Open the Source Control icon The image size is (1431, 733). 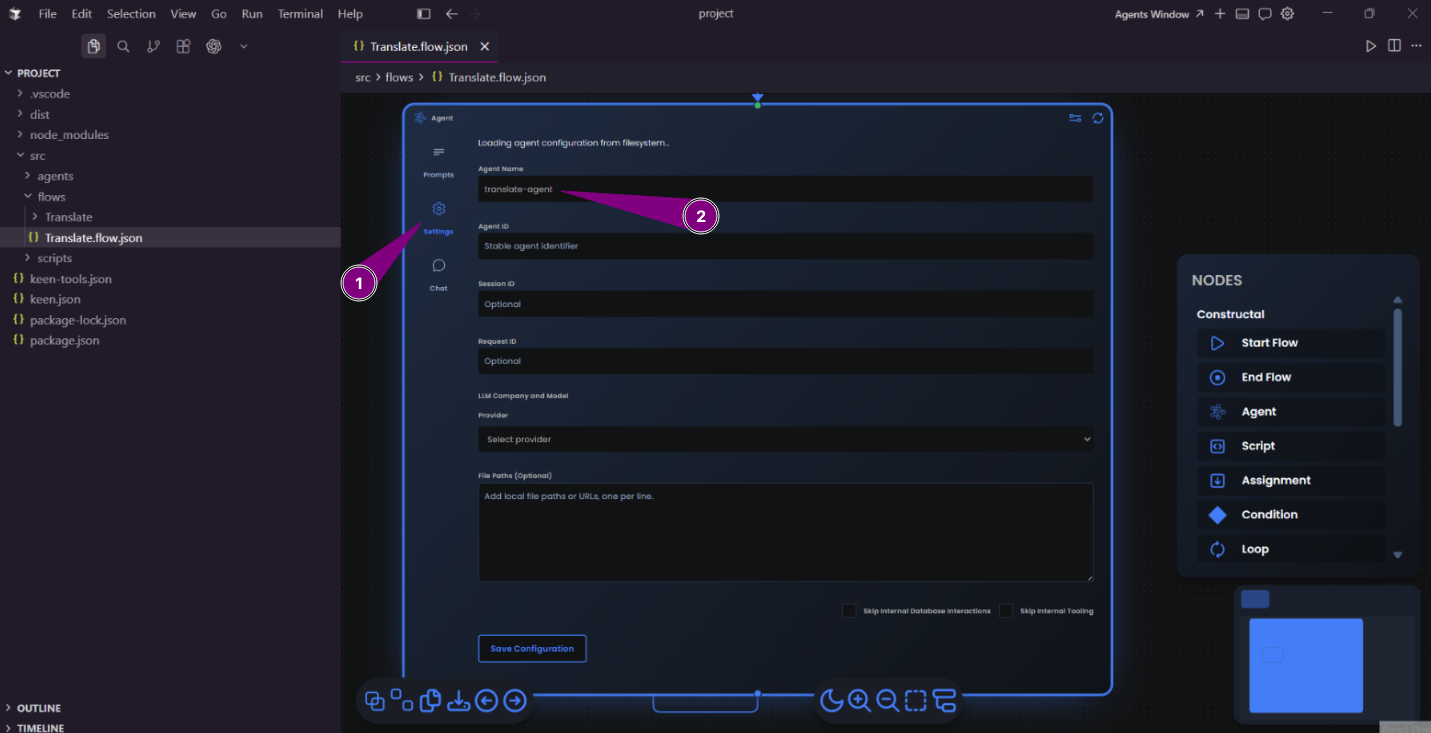[x=153, y=46]
